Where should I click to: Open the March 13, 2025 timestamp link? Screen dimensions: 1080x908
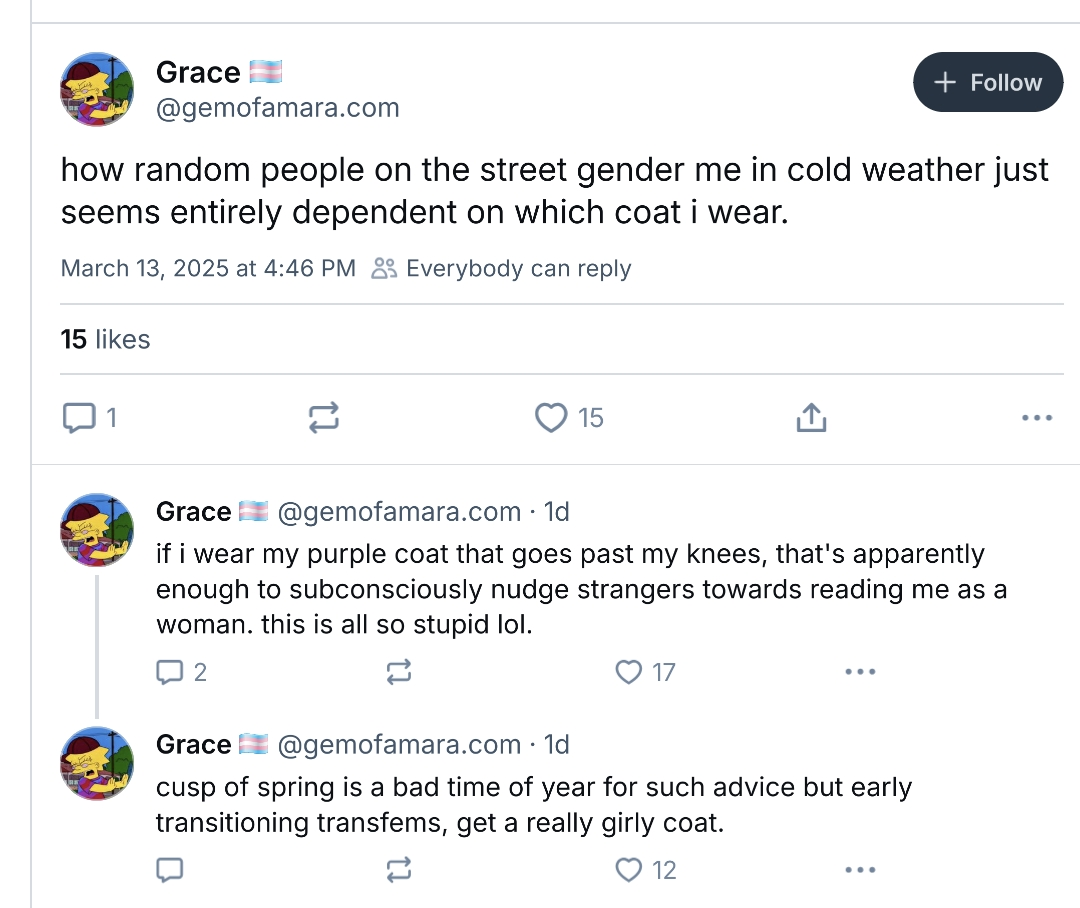coord(208,269)
